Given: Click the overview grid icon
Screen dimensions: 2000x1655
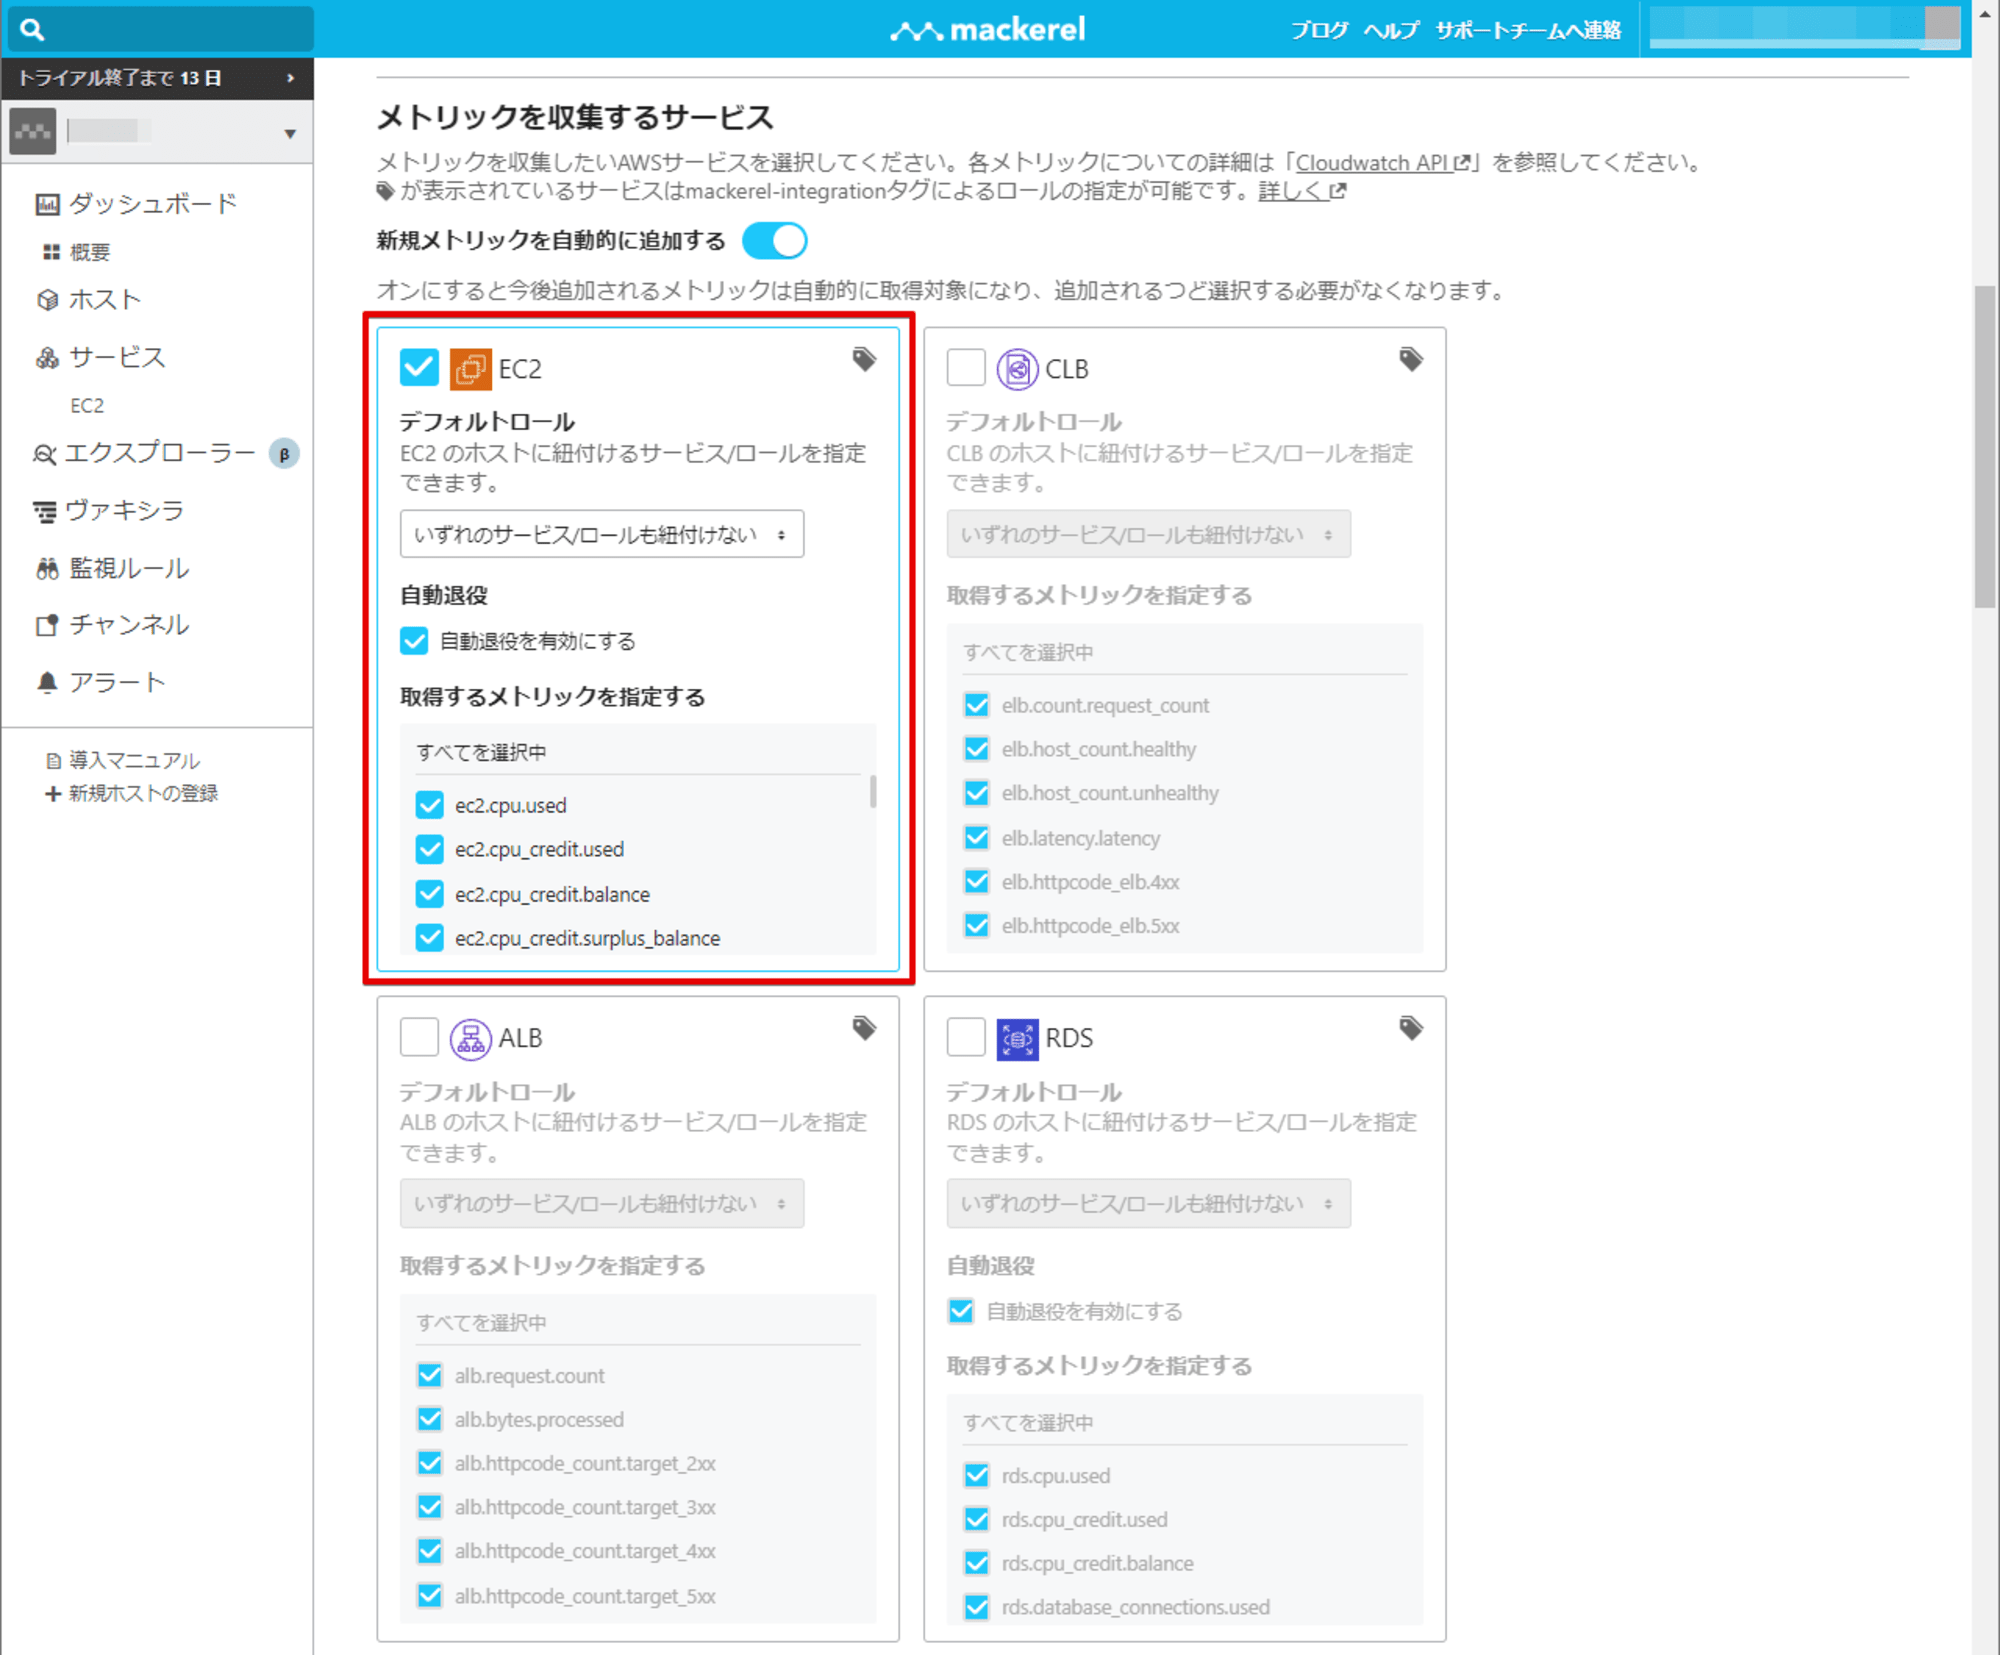Looking at the screenshot, I should [x=51, y=252].
